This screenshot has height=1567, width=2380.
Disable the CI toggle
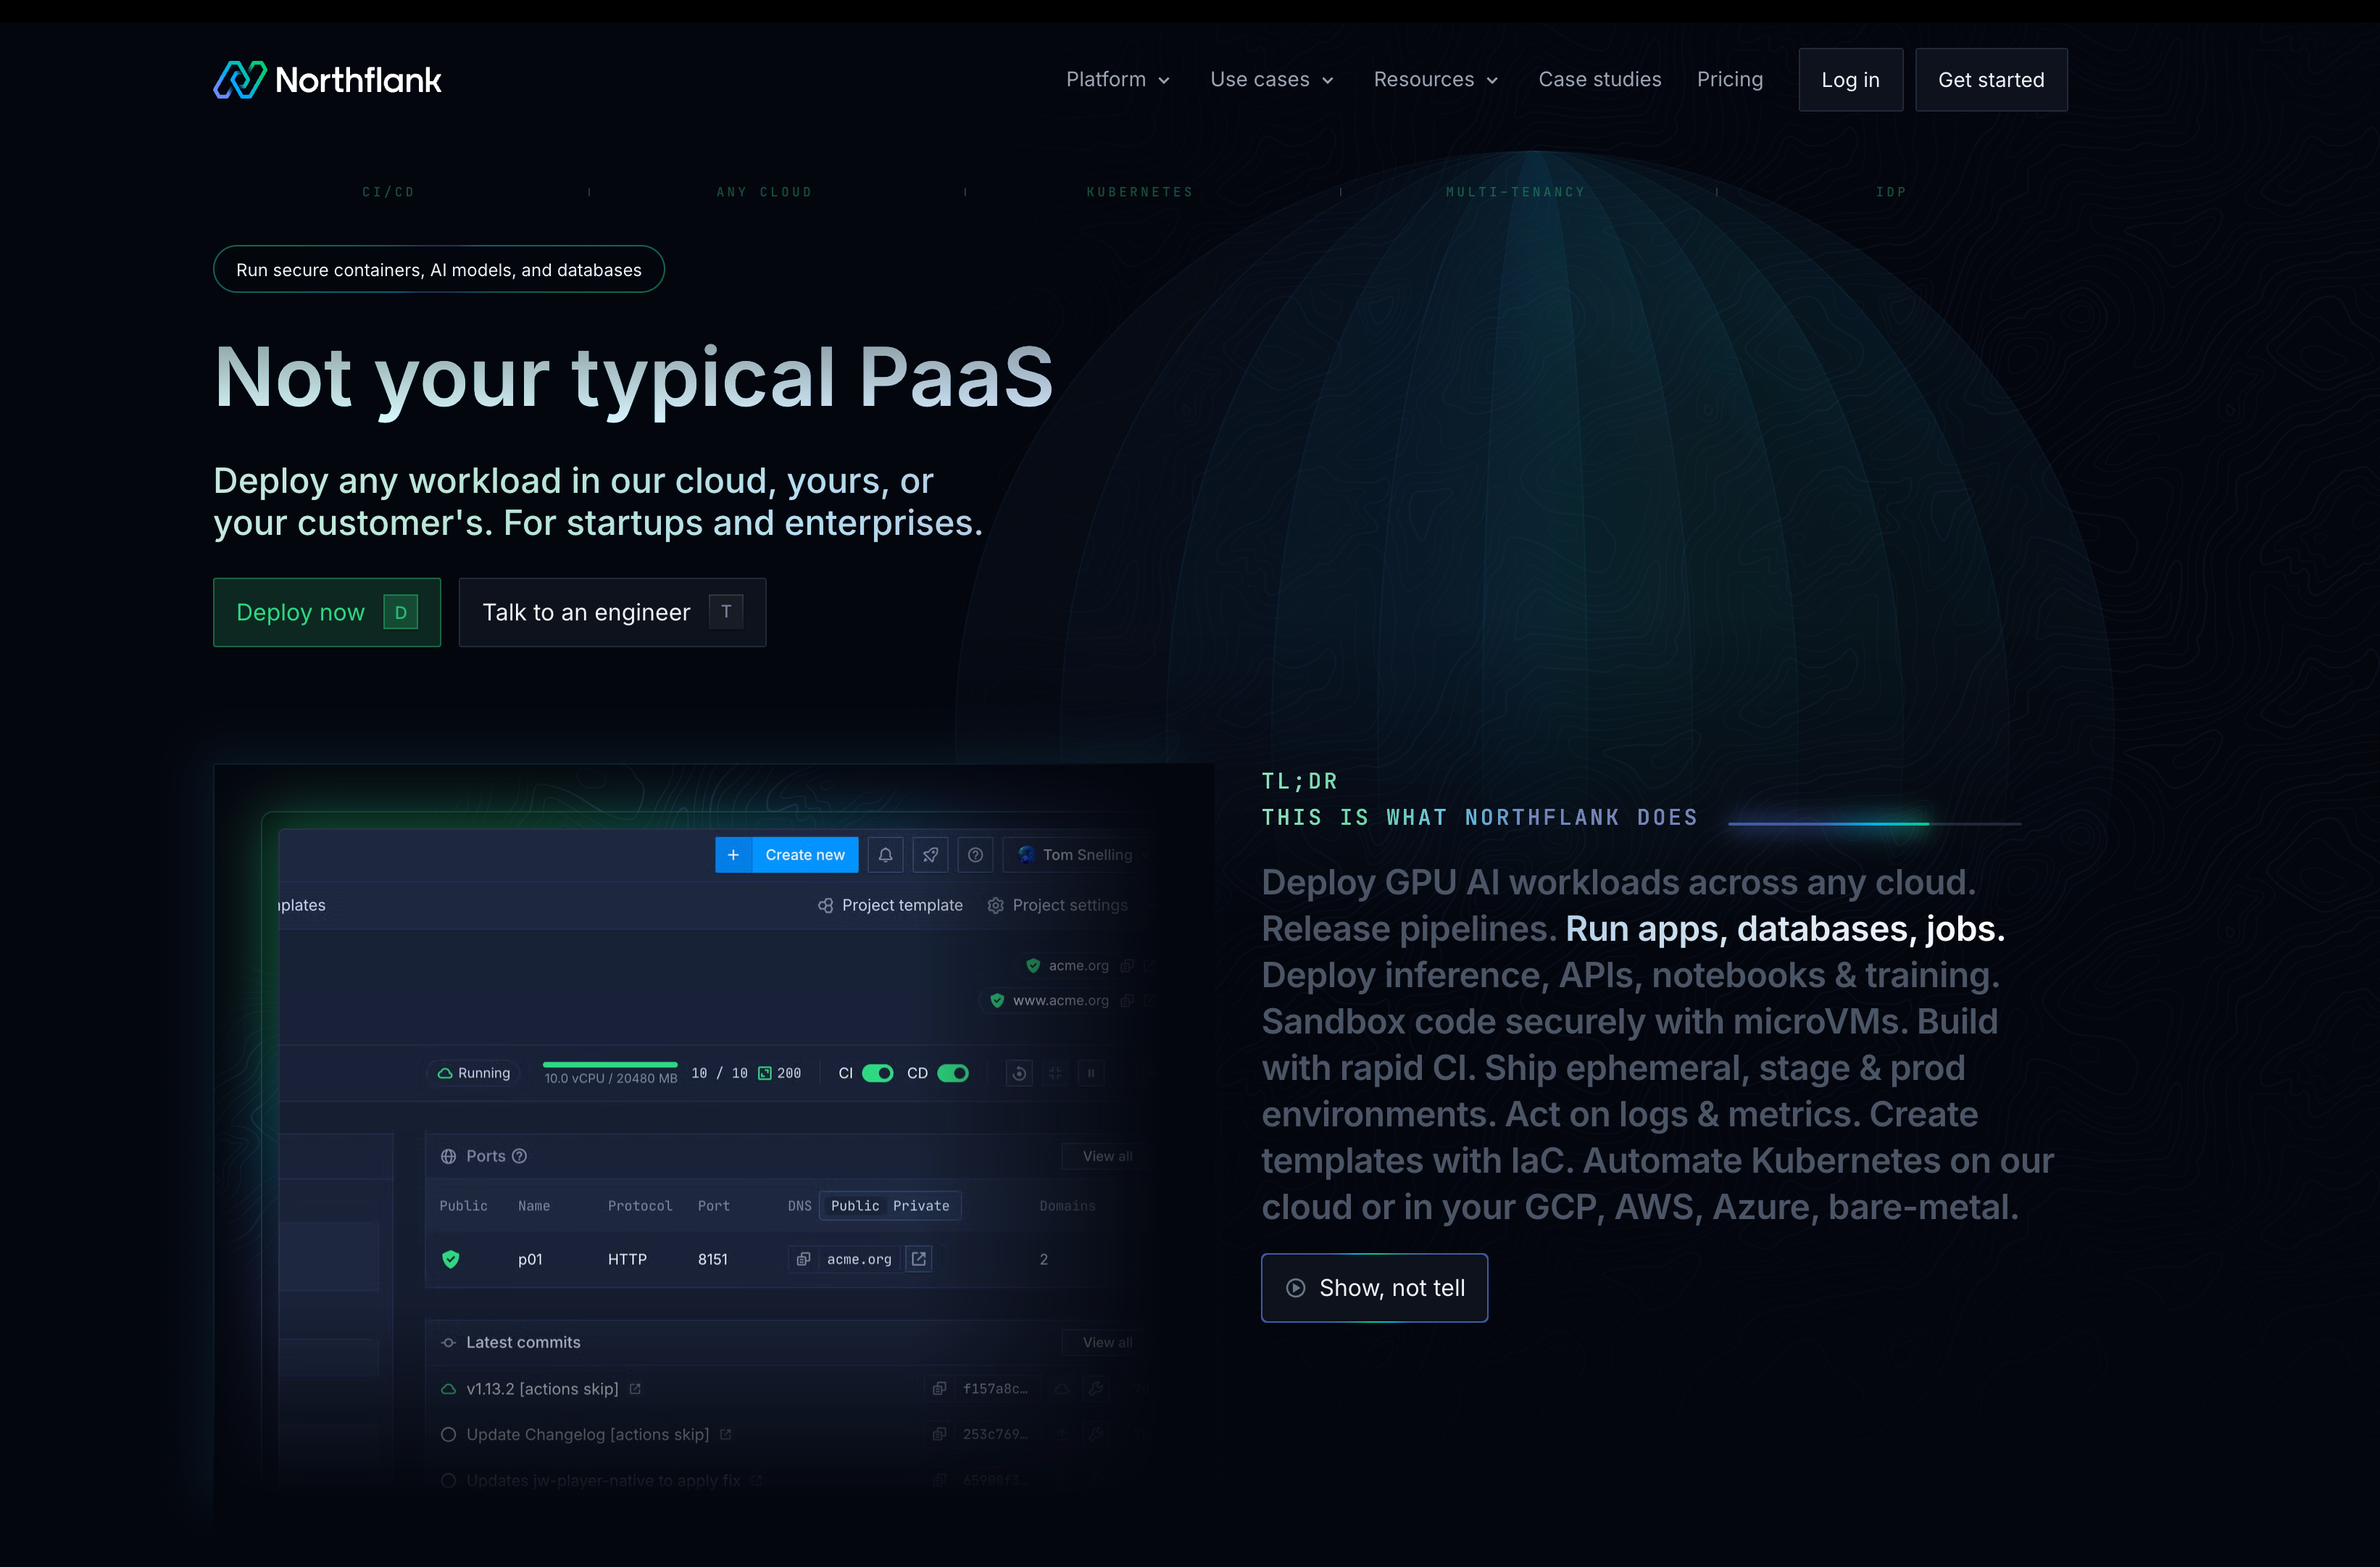(x=878, y=1073)
